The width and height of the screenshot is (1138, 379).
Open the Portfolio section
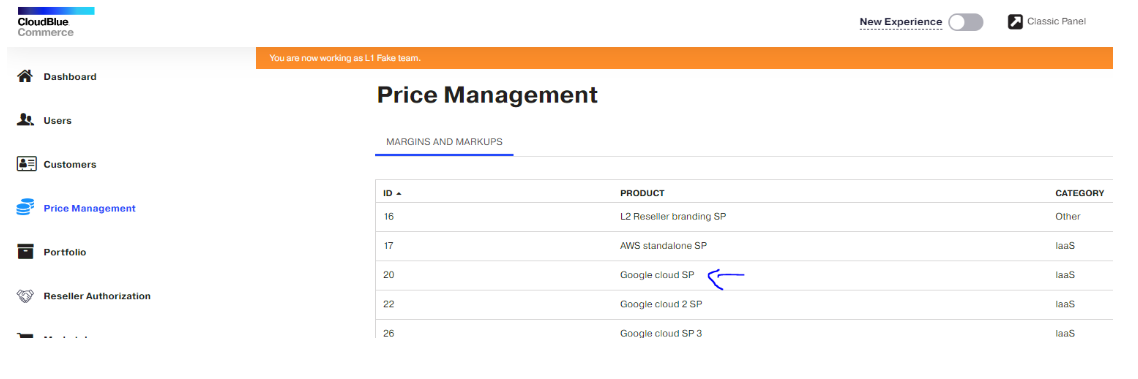coord(65,252)
